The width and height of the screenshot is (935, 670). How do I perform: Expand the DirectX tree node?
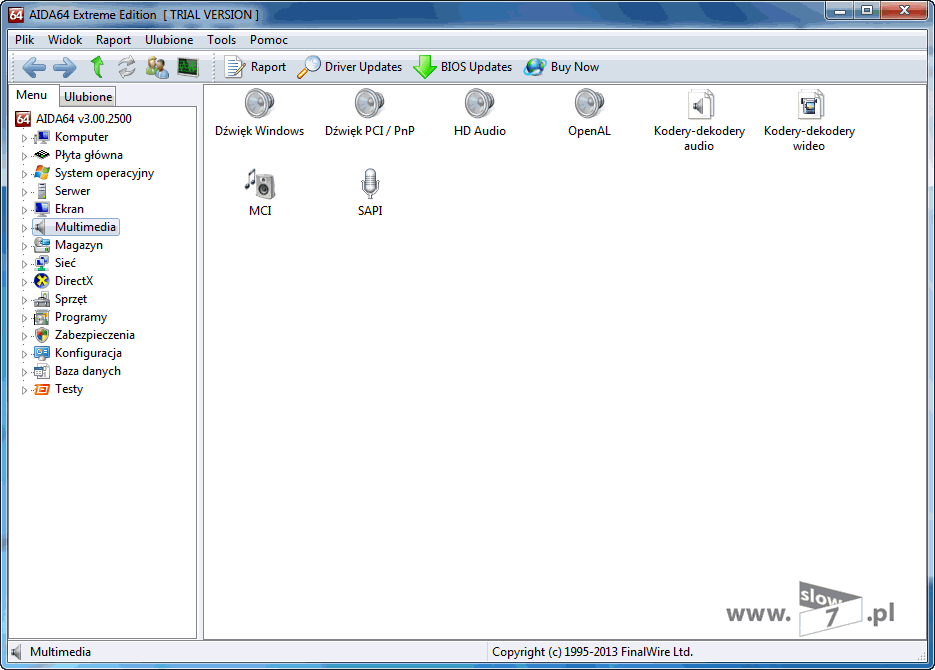point(24,282)
